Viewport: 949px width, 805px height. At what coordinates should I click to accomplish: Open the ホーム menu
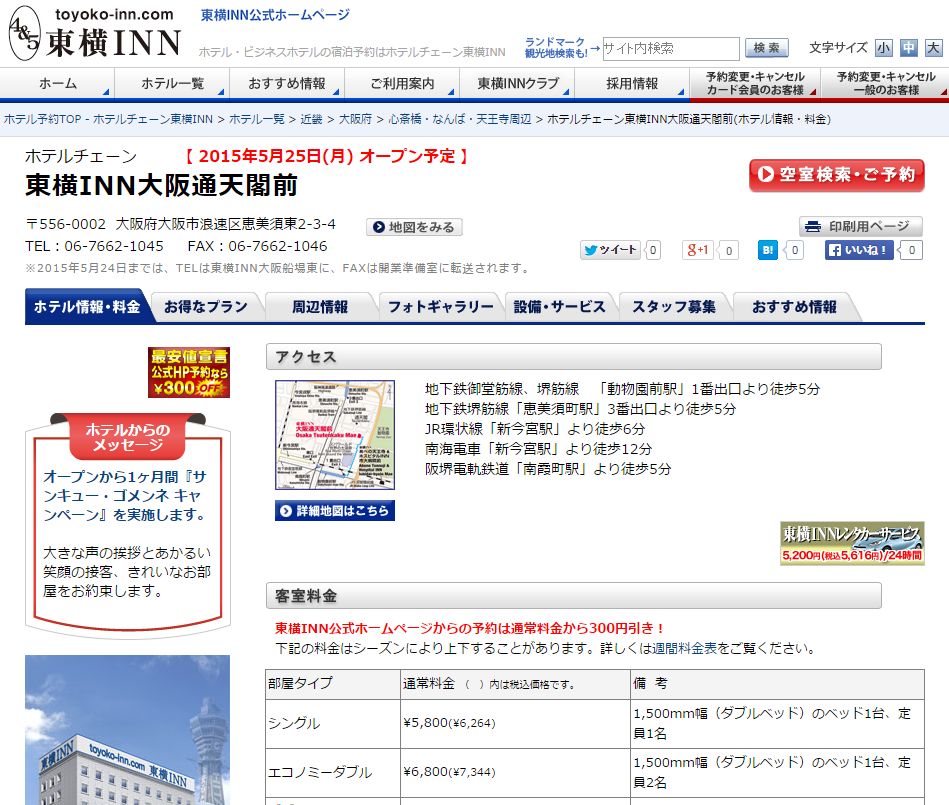57,84
